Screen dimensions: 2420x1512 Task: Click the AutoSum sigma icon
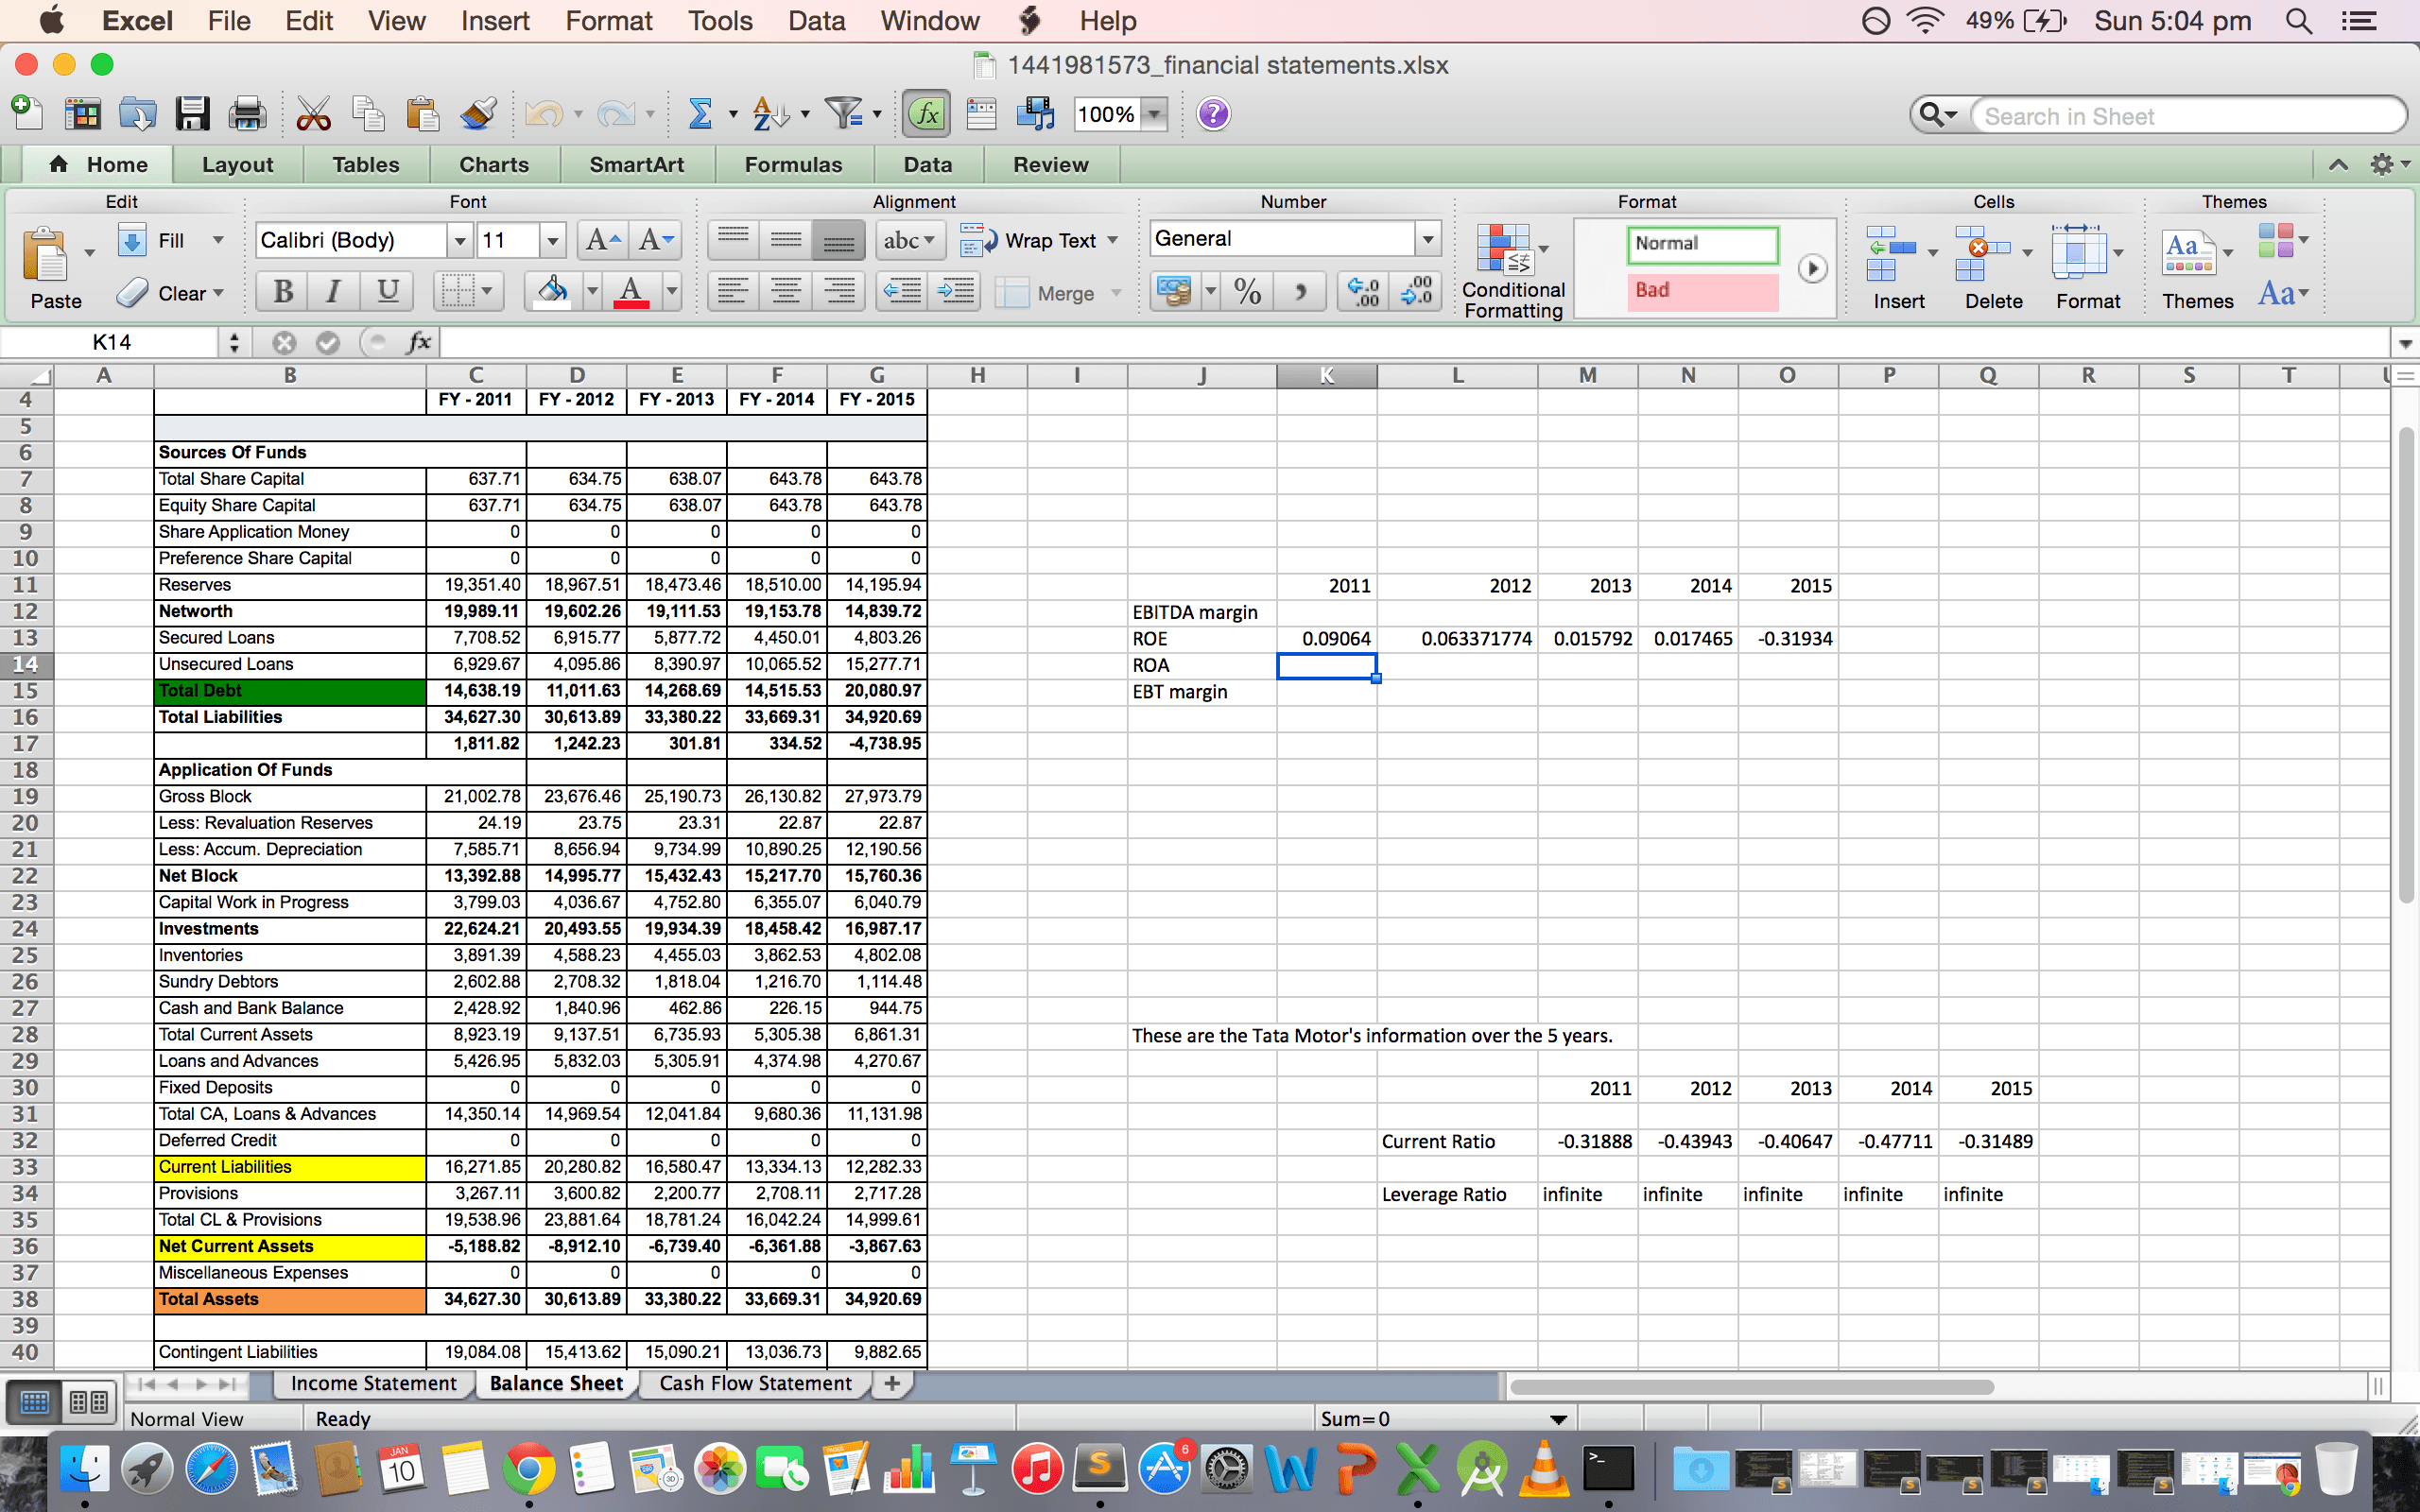700,114
